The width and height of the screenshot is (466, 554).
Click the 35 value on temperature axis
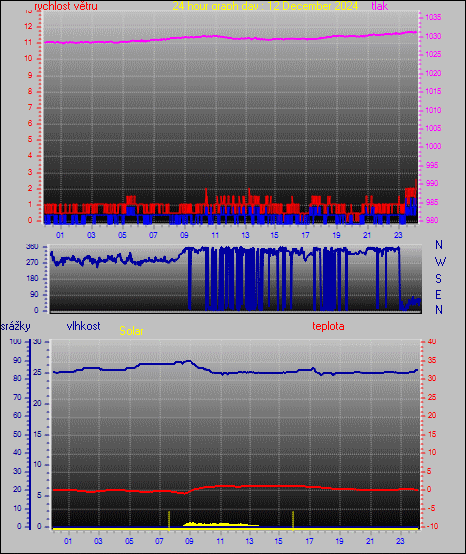432,361
